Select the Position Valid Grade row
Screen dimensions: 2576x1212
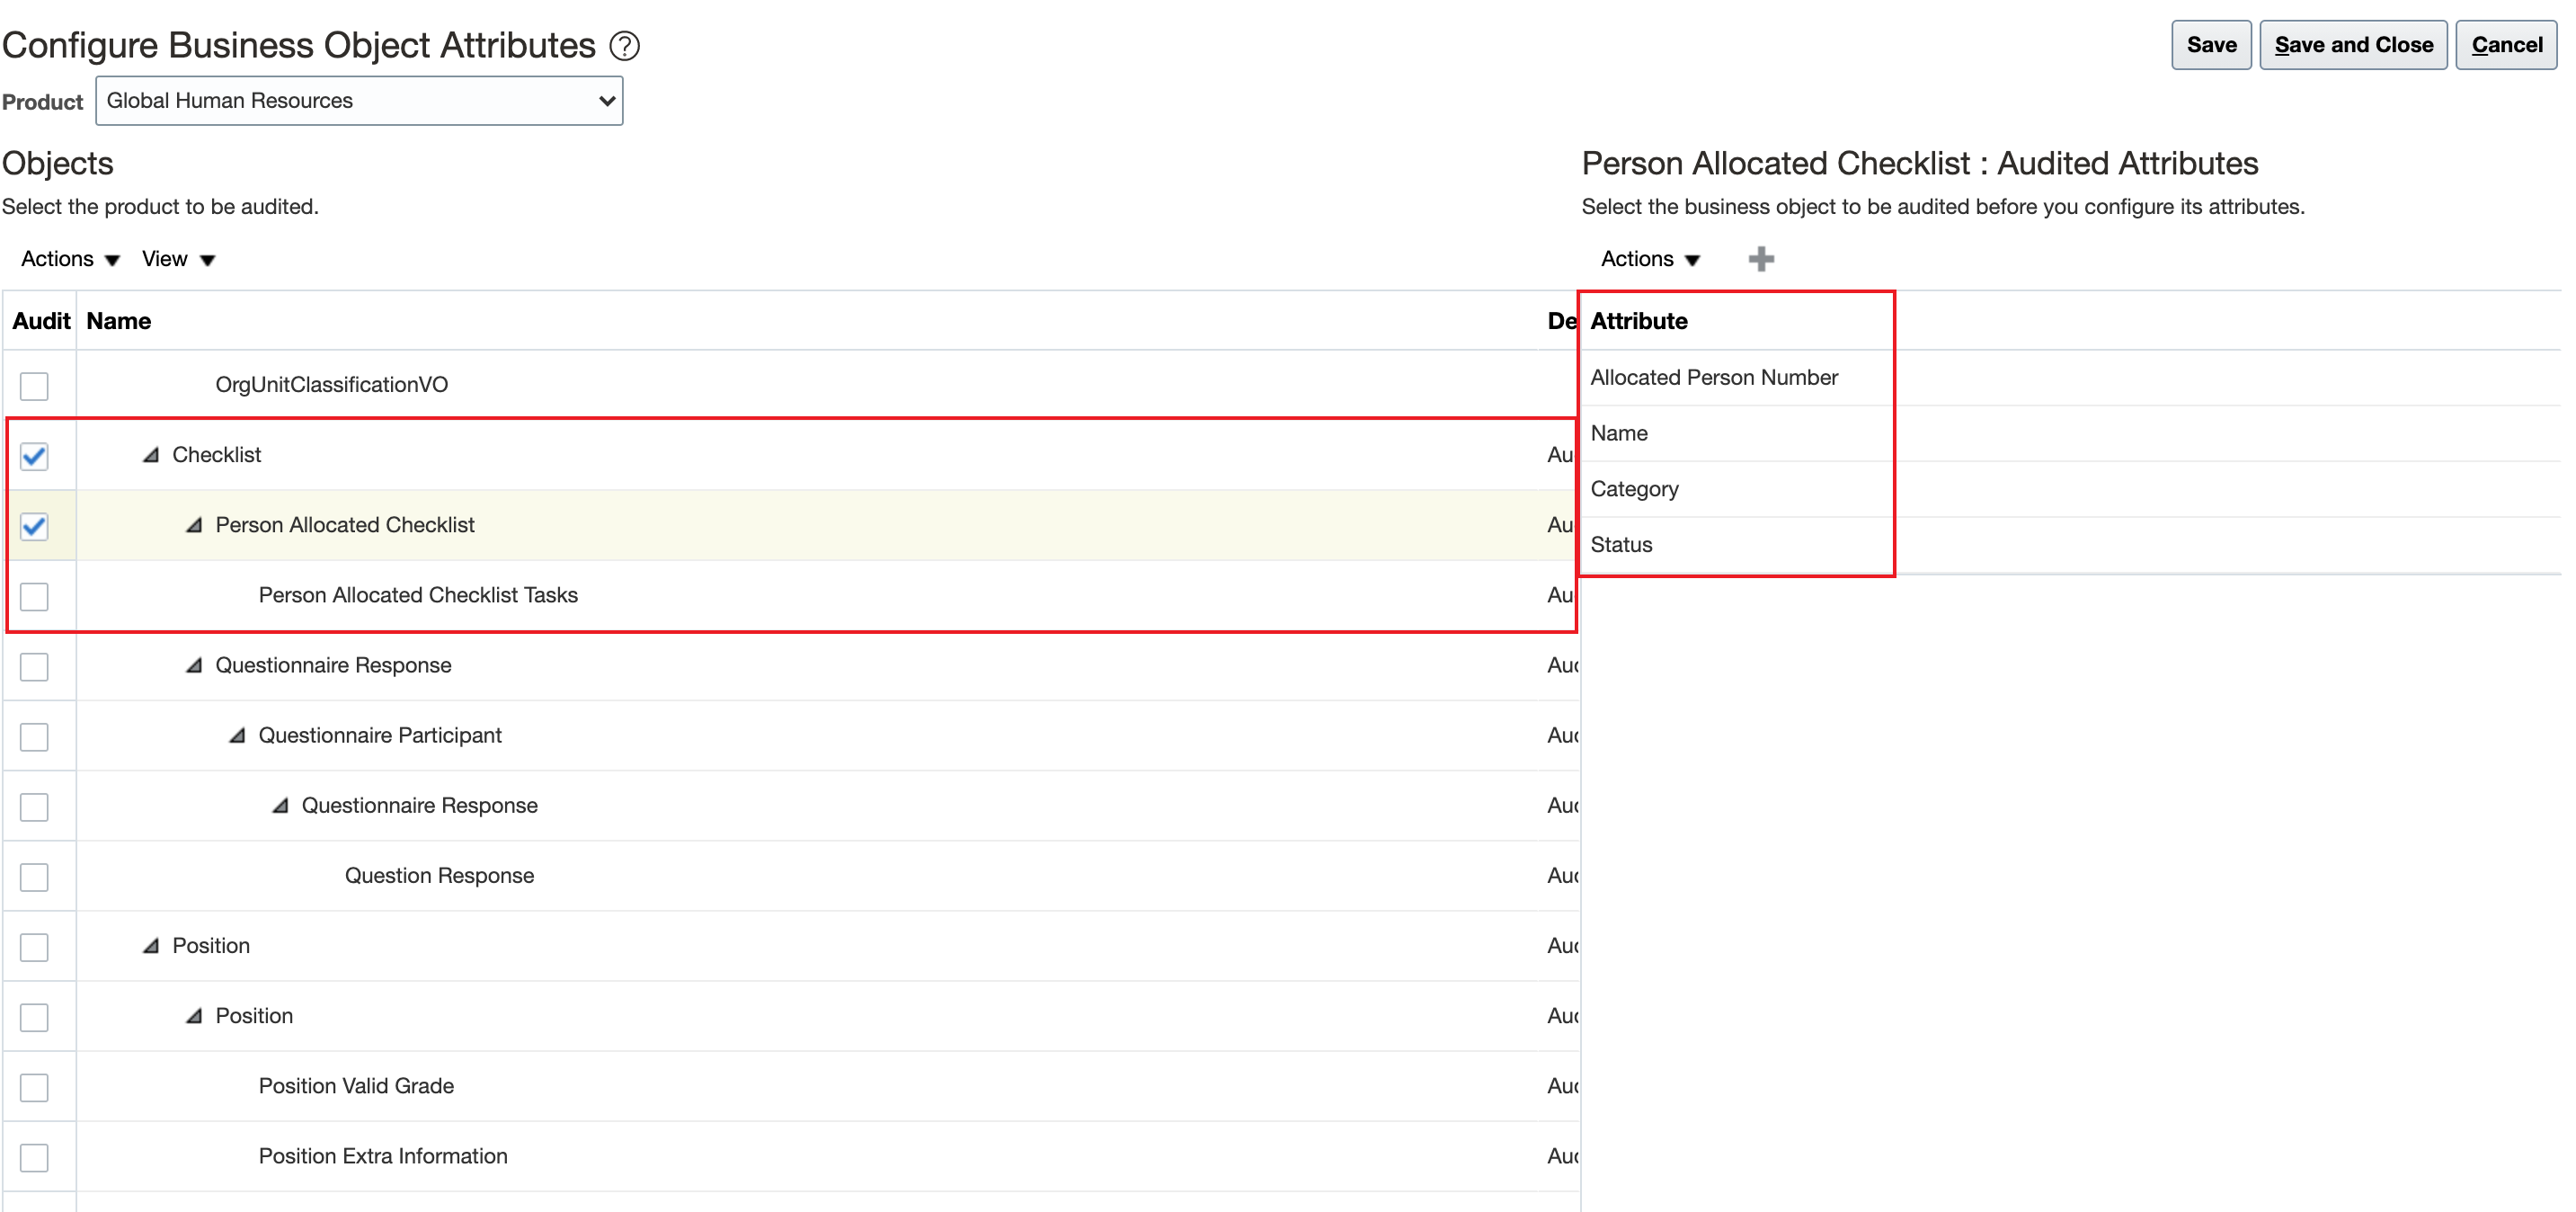(x=356, y=1086)
